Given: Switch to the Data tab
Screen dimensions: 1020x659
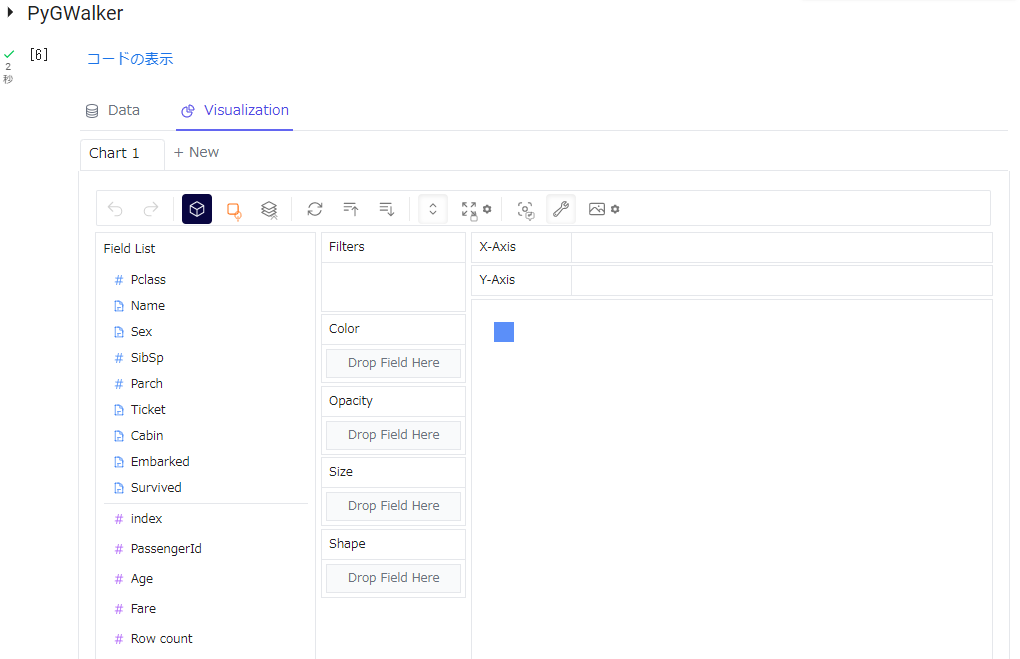Looking at the screenshot, I should point(112,110).
